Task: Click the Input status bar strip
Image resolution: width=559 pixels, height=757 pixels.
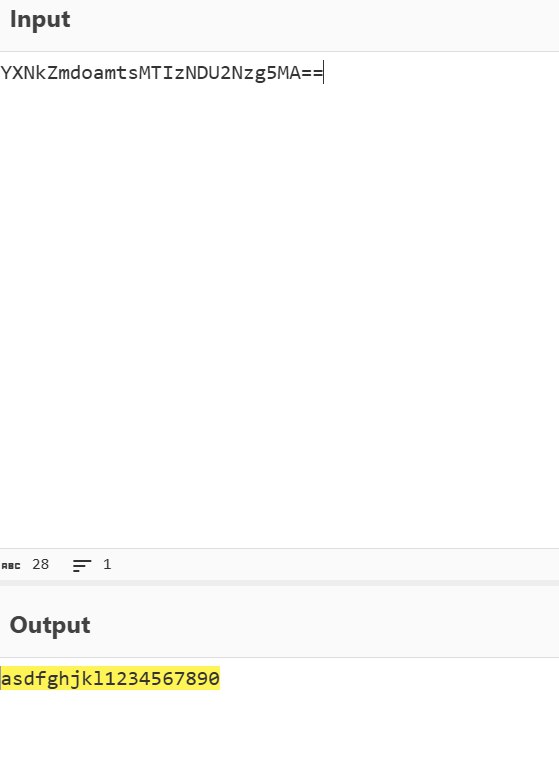Action: pyautogui.click(x=280, y=564)
